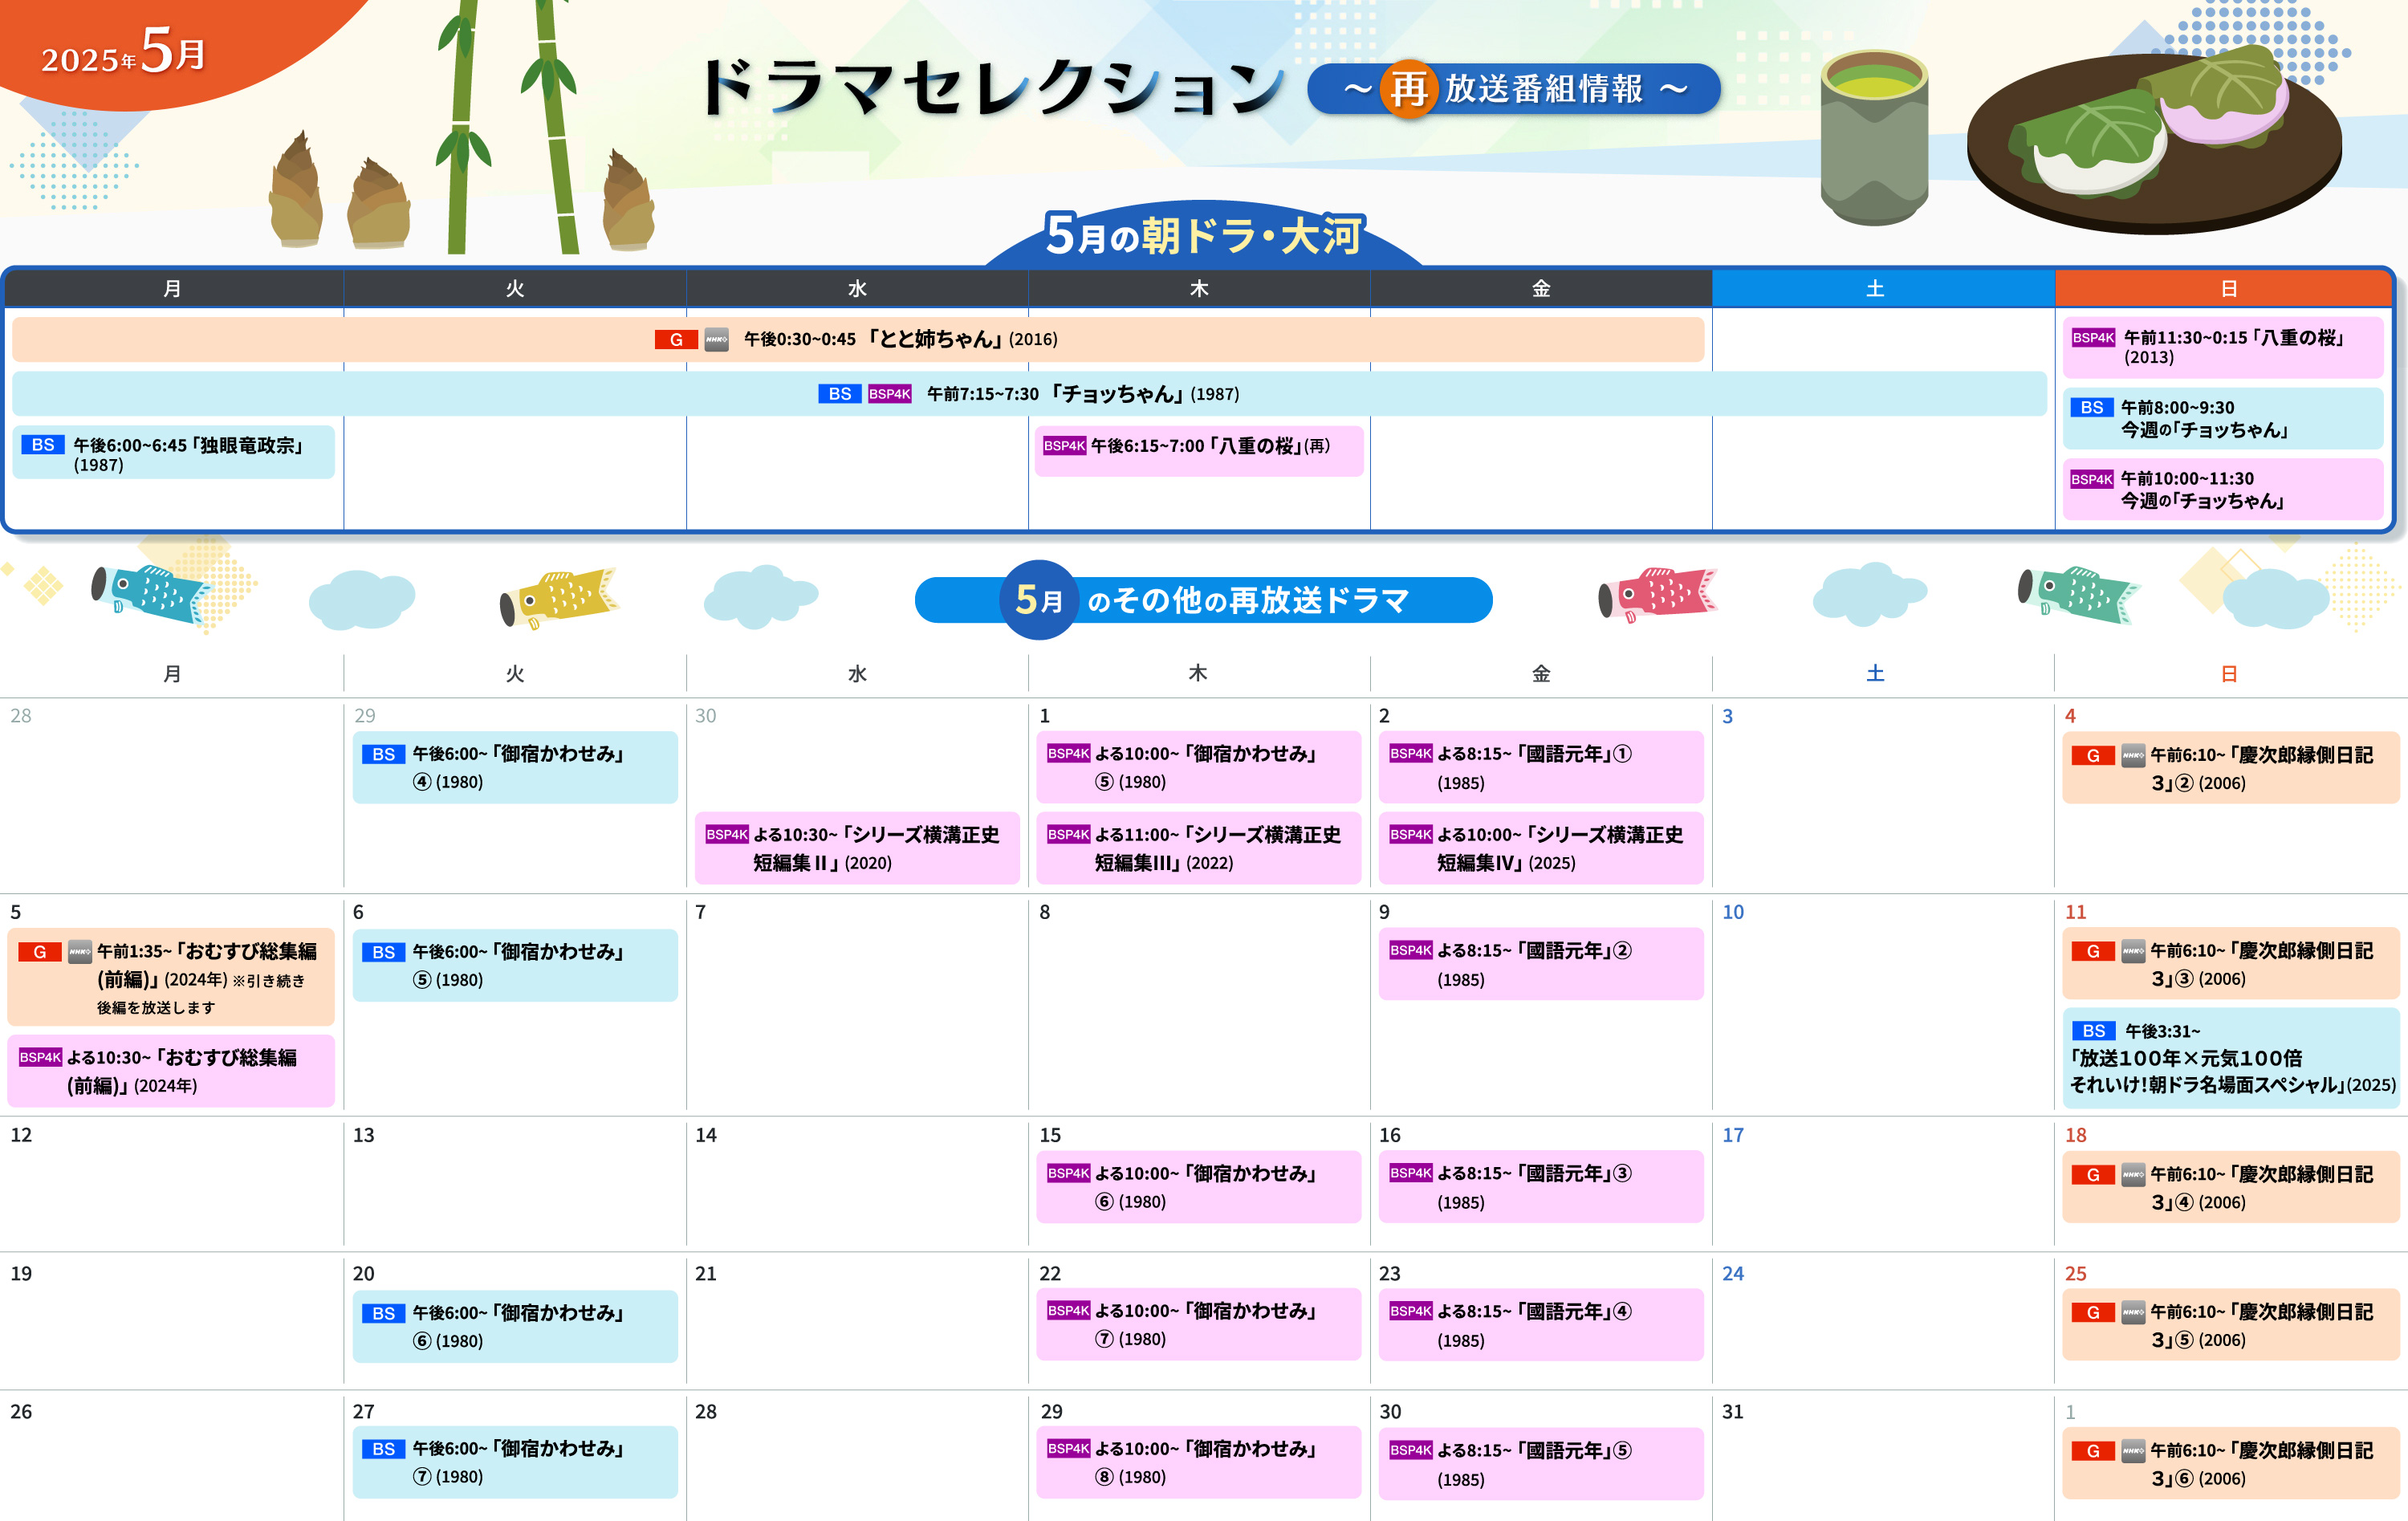Image resolution: width=2408 pixels, height=1521 pixels.
Task: Click the 御宿かわせみ⑤ entry on May 6
Action: point(515,965)
